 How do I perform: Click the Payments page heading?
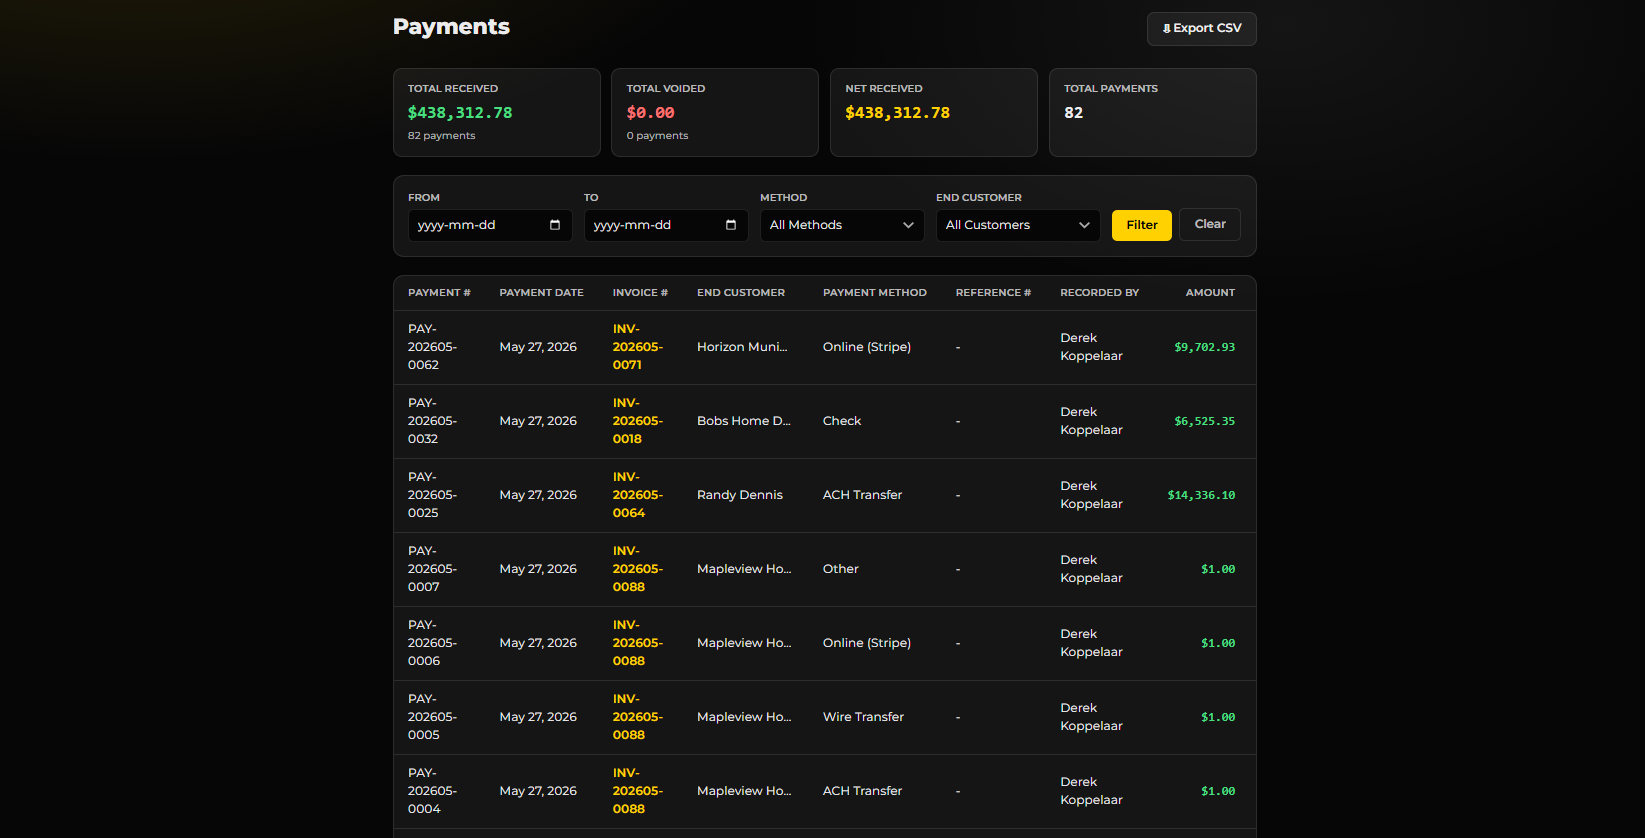tap(451, 27)
